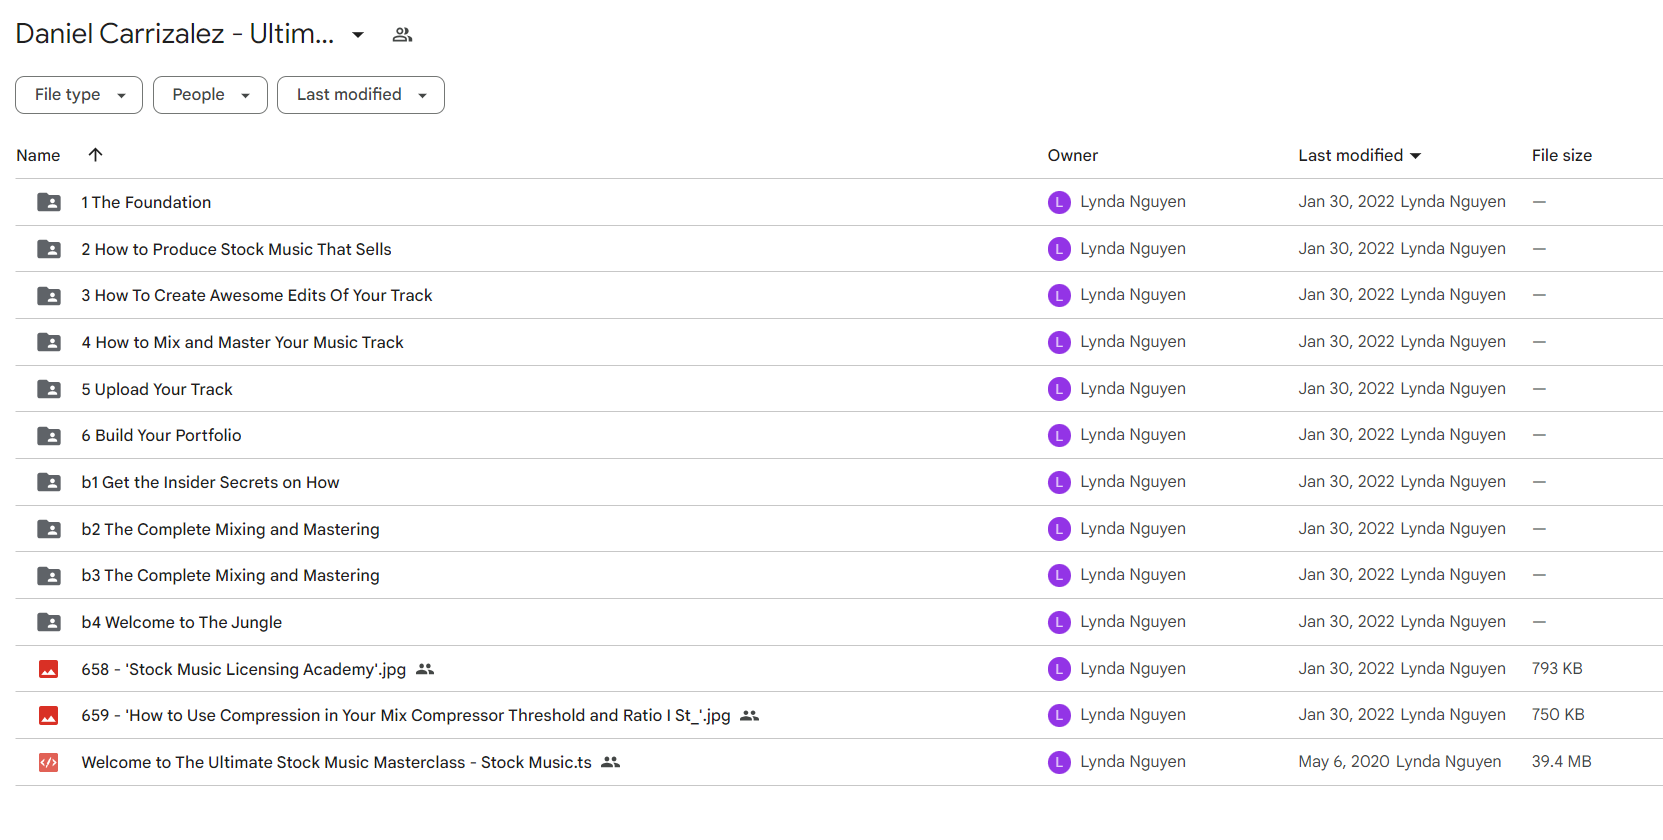
Task: Select '1 The Foundation' folder name
Action: coord(146,202)
